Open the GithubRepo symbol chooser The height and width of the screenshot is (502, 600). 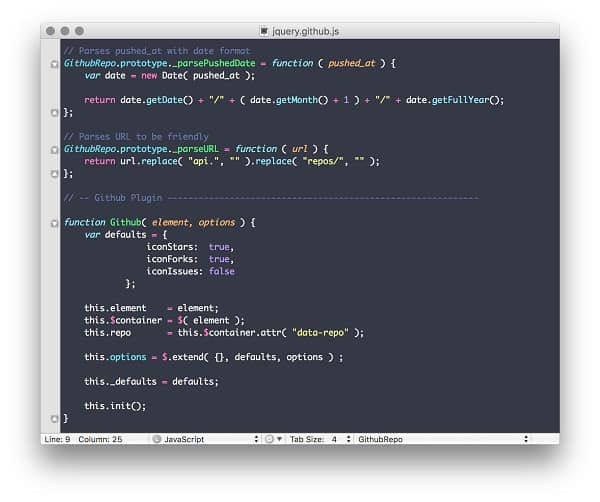pos(443,439)
